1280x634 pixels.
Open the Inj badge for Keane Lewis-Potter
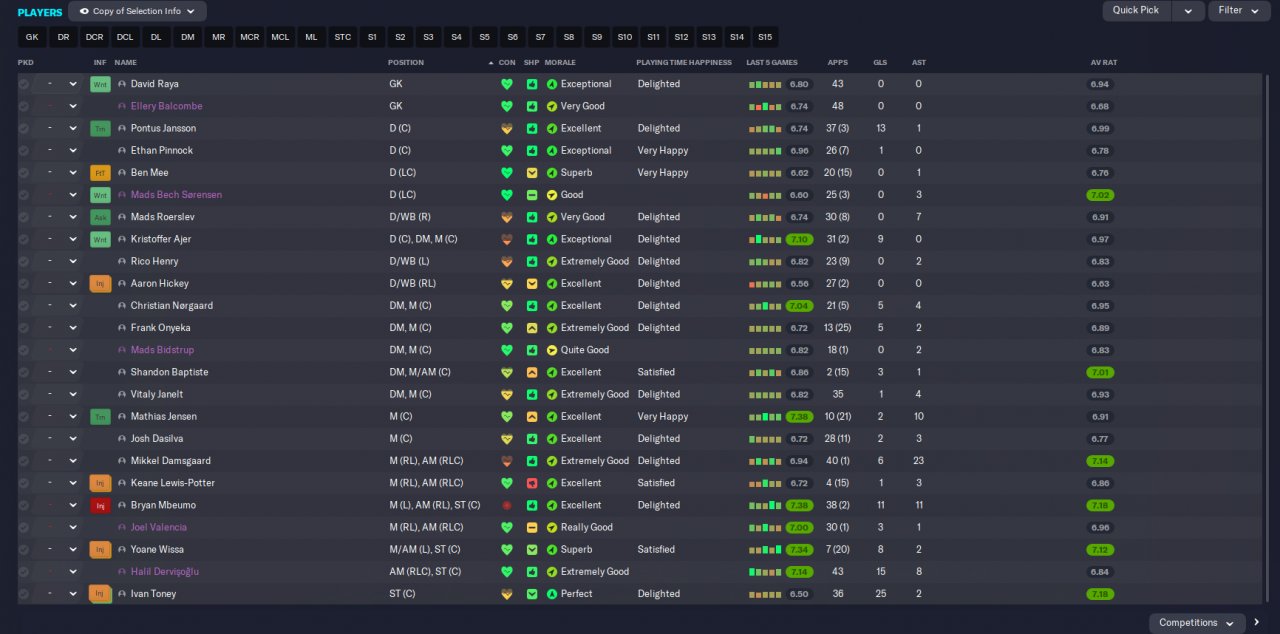click(x=100, y=483)
